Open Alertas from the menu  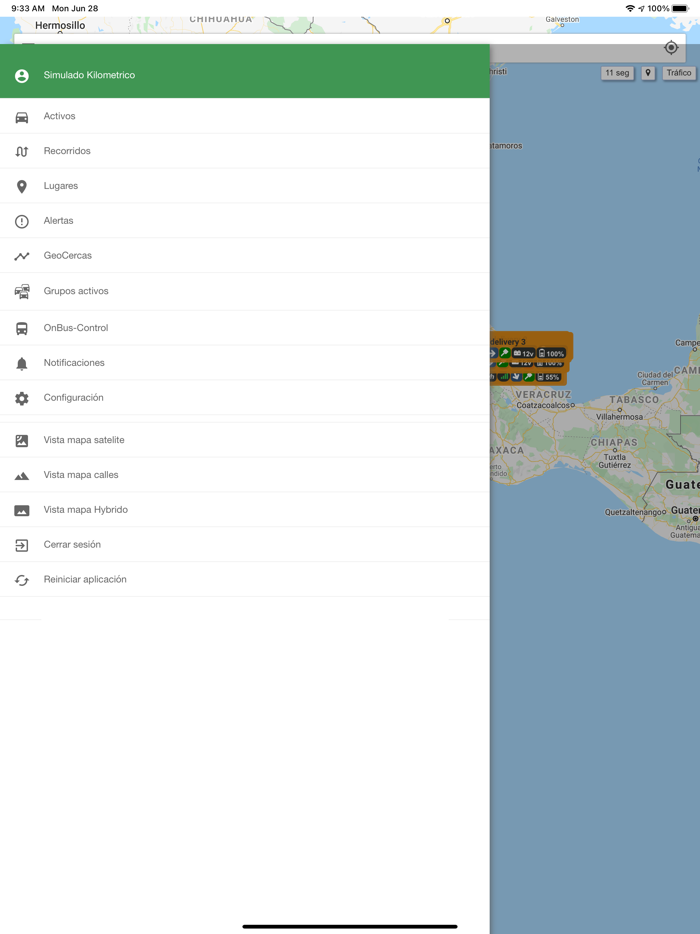tap(245, 220)
